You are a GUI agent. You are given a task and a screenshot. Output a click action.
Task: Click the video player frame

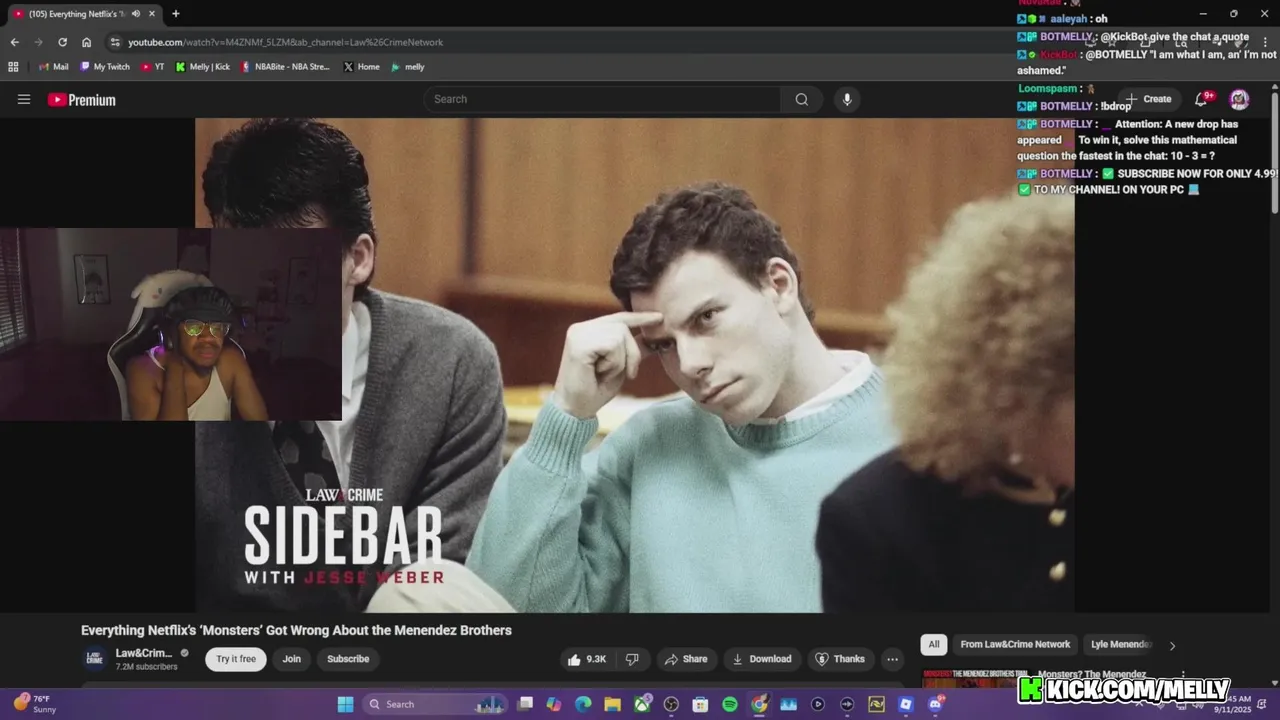click(x=635, y=365)
